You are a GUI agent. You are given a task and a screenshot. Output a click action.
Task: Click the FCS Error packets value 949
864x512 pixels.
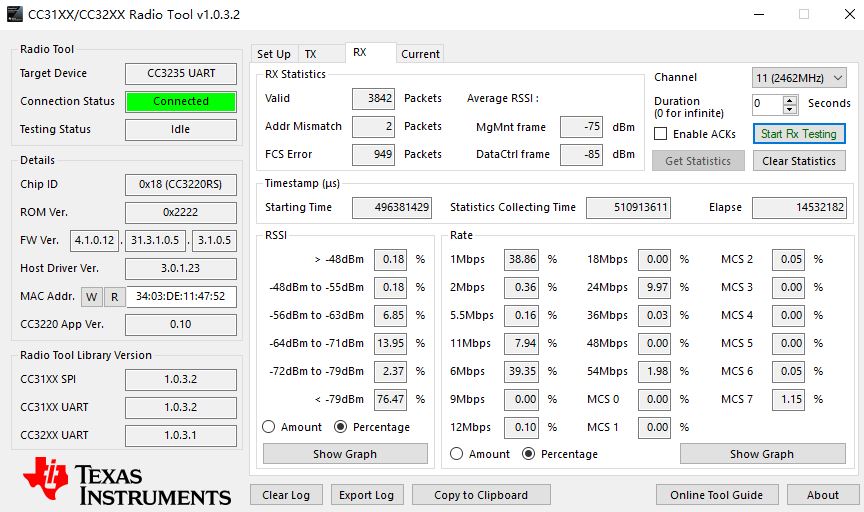374,154
